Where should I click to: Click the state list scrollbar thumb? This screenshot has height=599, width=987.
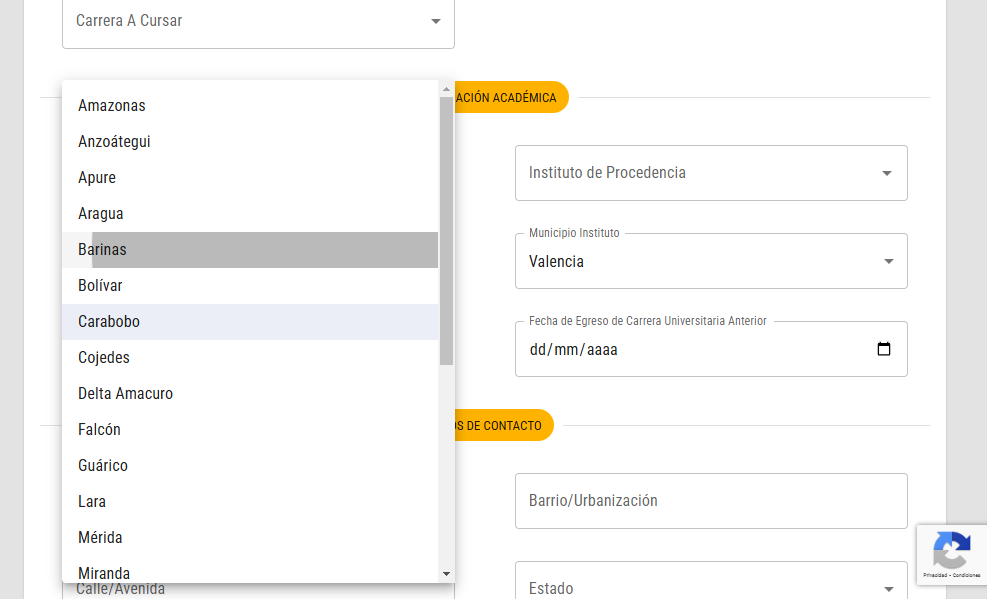446,230
